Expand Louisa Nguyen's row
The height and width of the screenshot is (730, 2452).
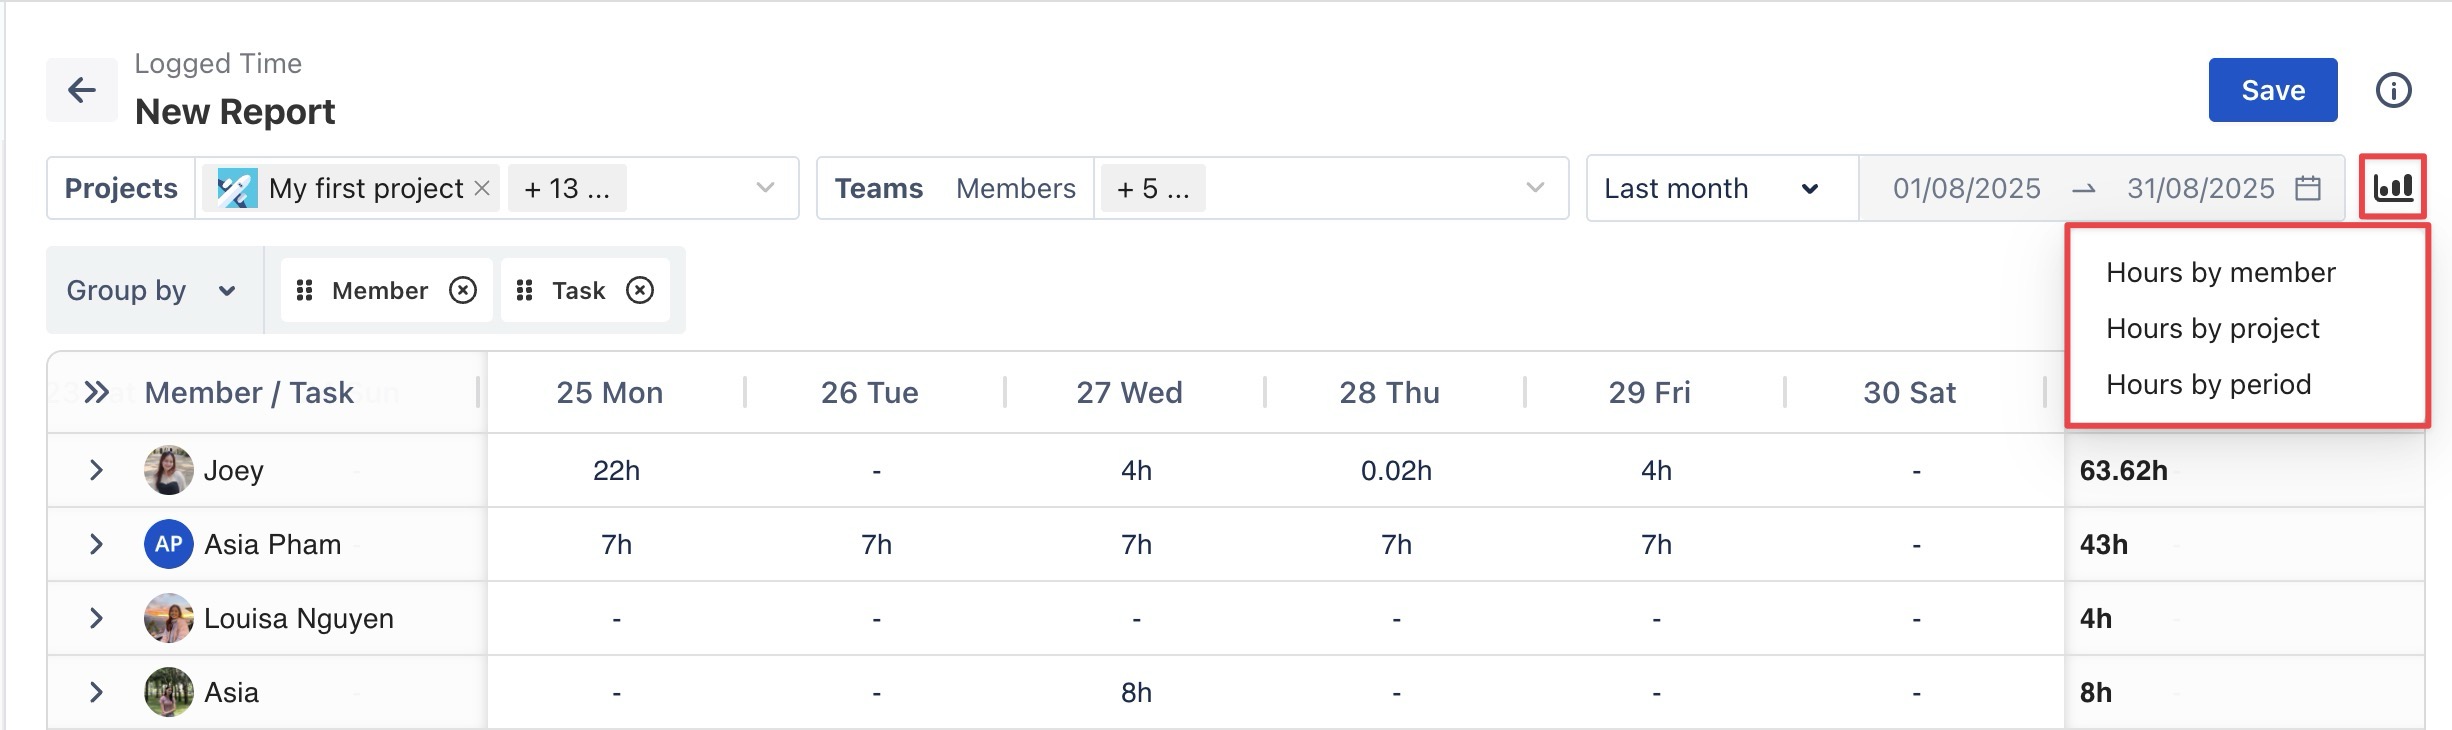tap(96, 618)
